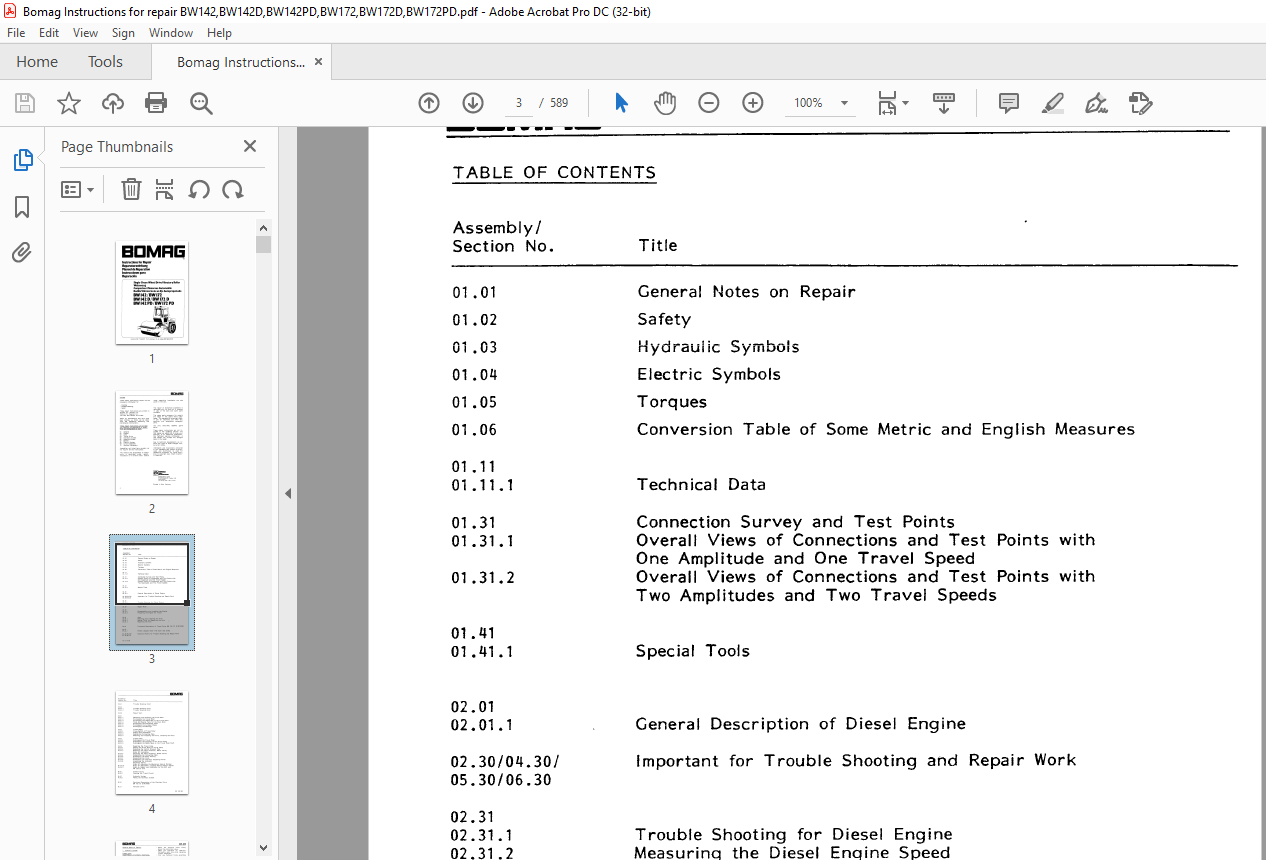Select page 3 thumbnail
This screenshot has width=1266, height=860.
coord(152,592)
